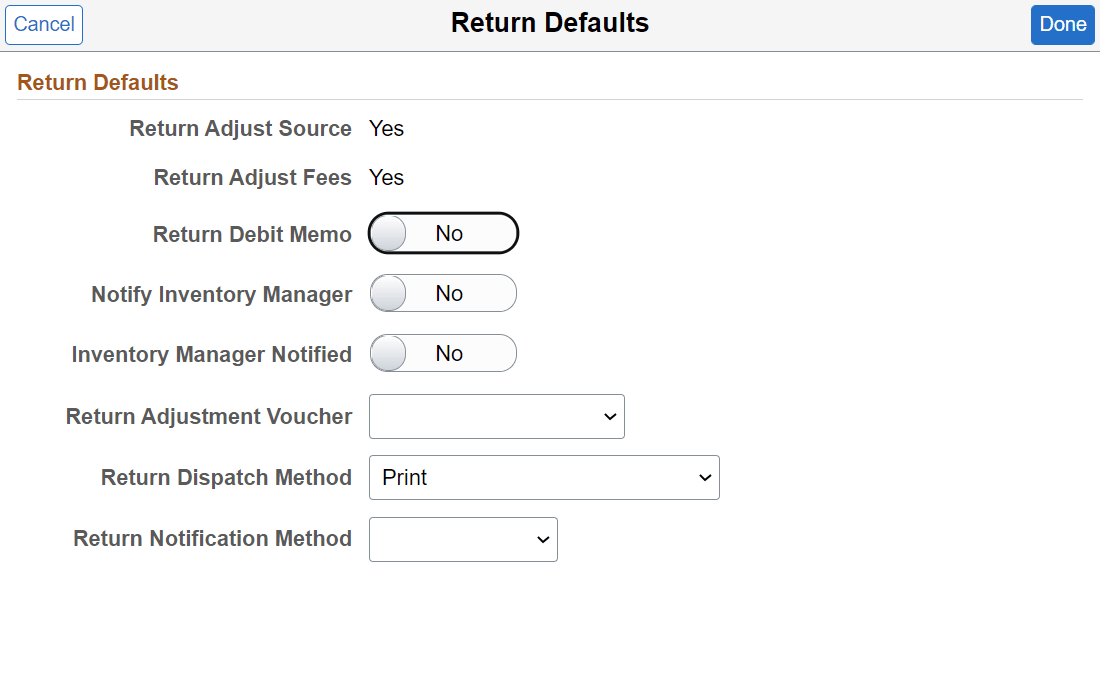Screen dimensions: 1100x680
Task: Open the Return Dispatch Method dropdown
Action: (x=545, y=477)
